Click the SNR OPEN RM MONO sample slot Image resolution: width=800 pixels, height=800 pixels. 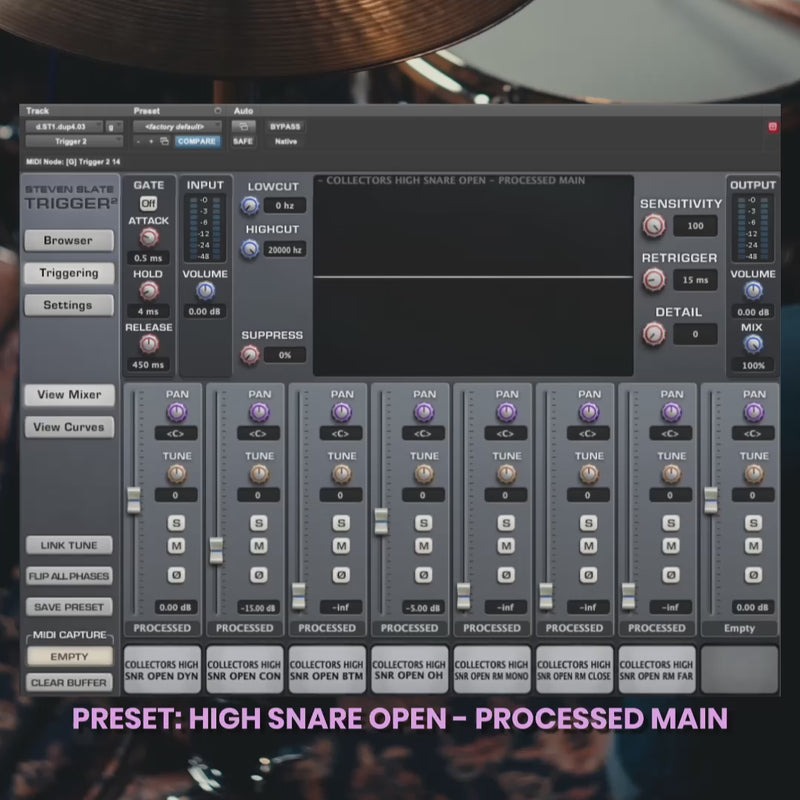491,670
